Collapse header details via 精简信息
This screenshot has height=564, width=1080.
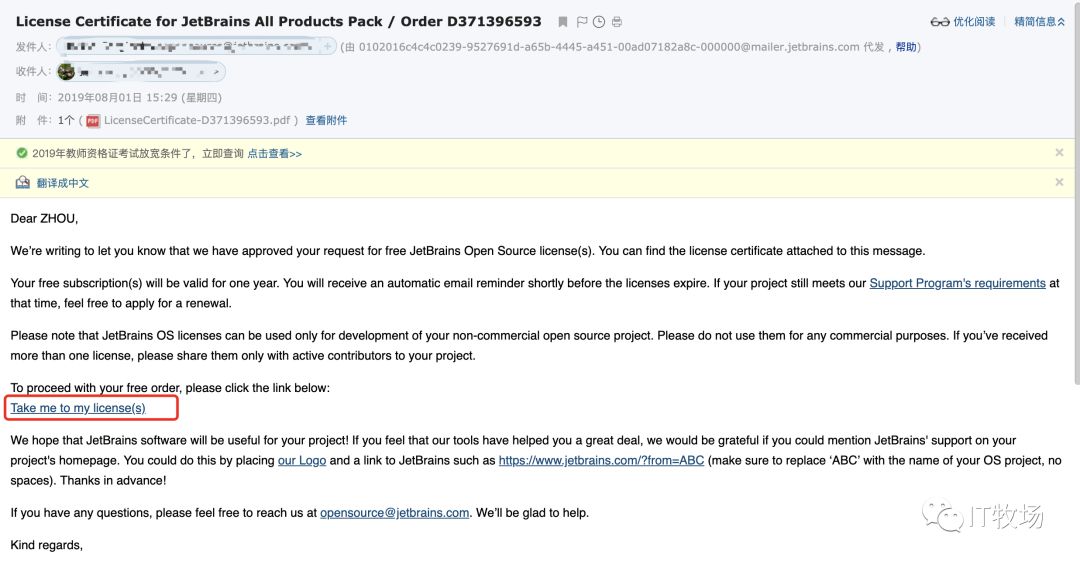click(1040, 22)
